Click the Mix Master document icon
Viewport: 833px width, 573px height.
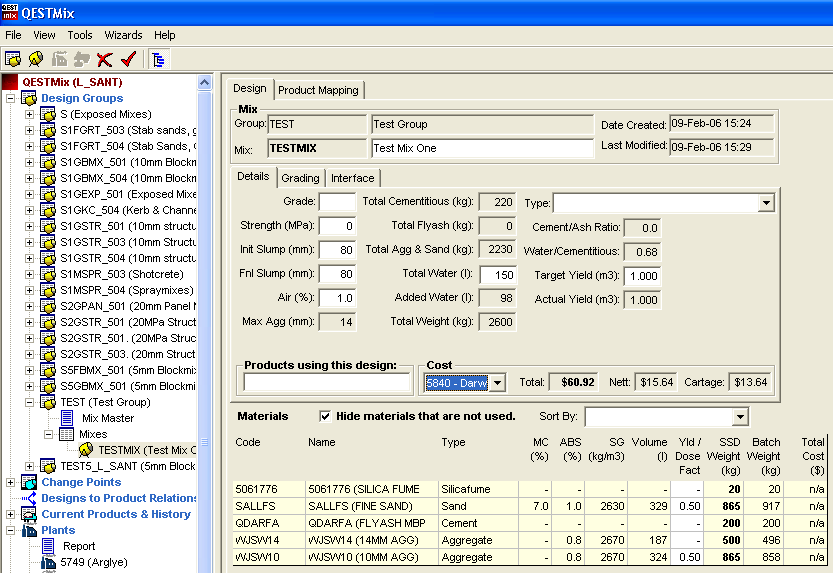68,418
